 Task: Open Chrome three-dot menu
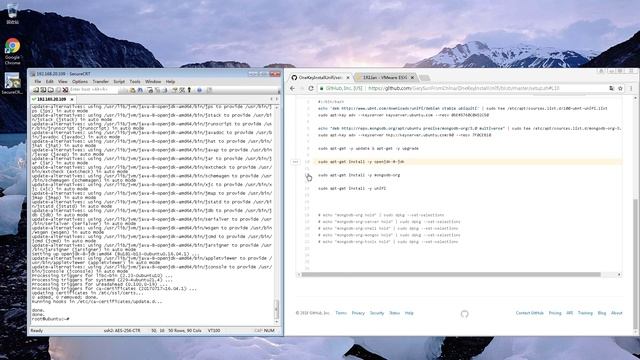point(631,88)
